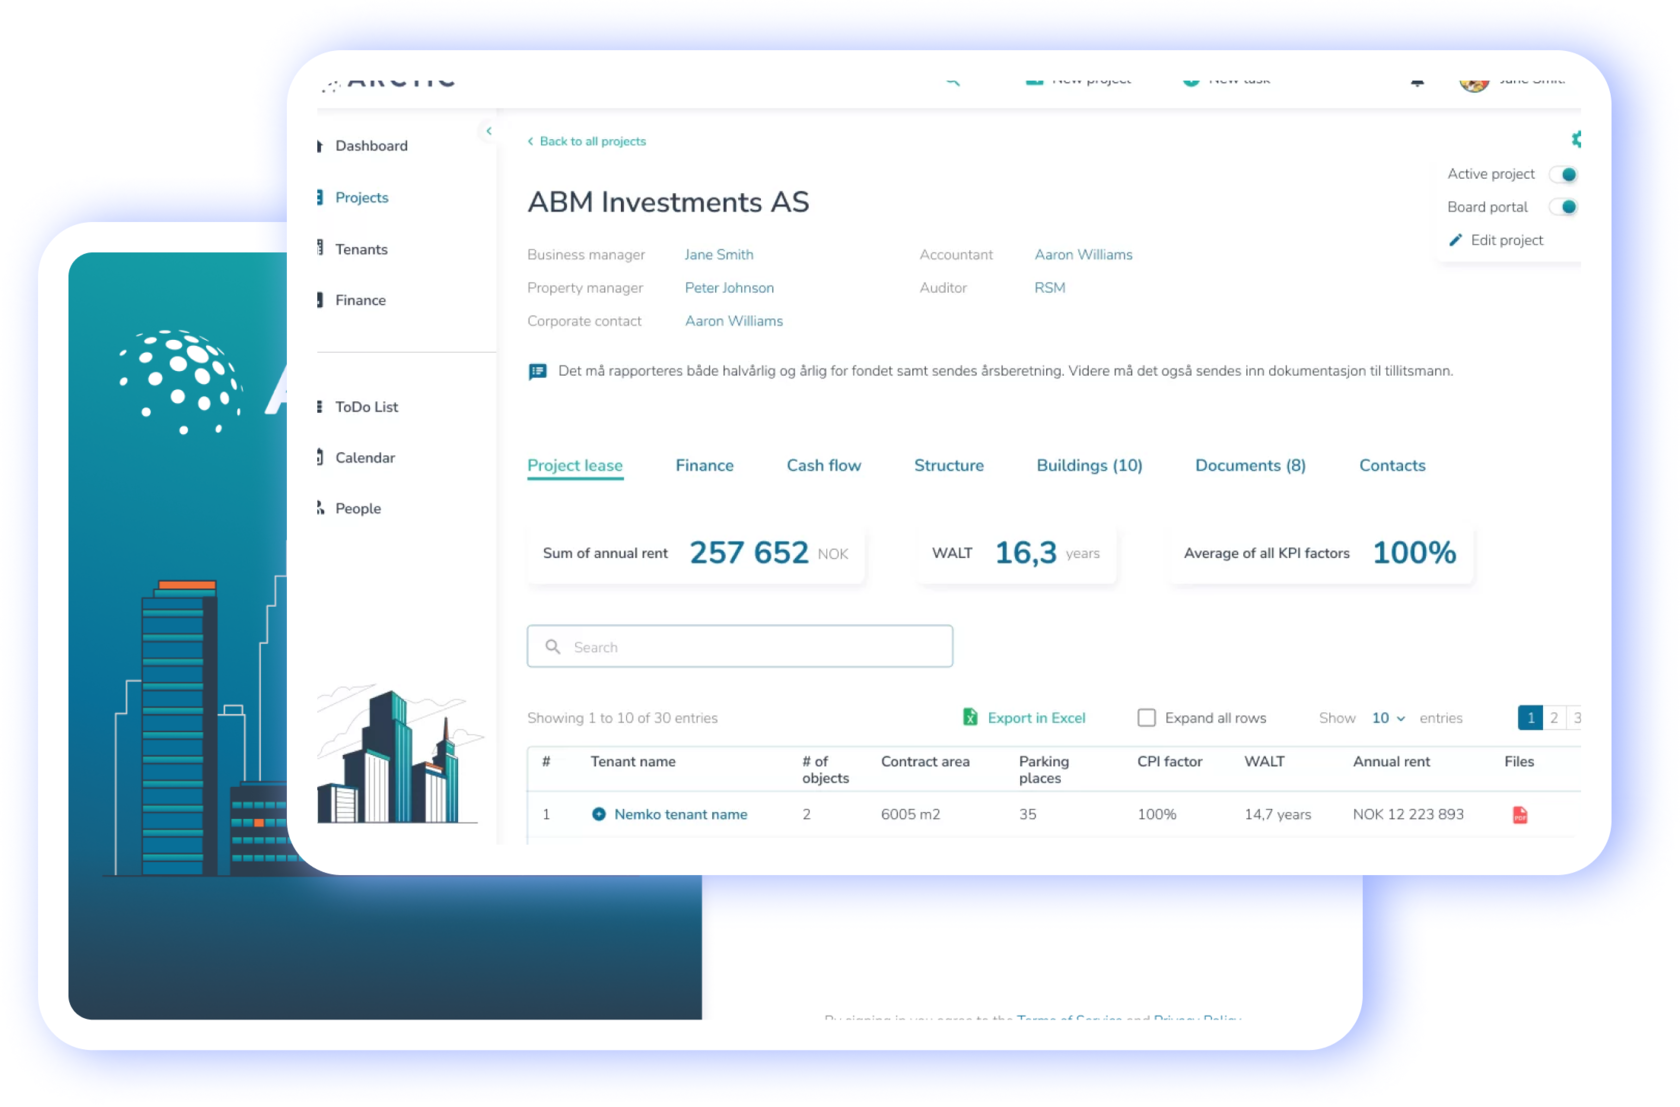Click the auditor RSM link
Image resolution: width=1680 pixels, height=1107 pixels.
(x=1049, y=288)
